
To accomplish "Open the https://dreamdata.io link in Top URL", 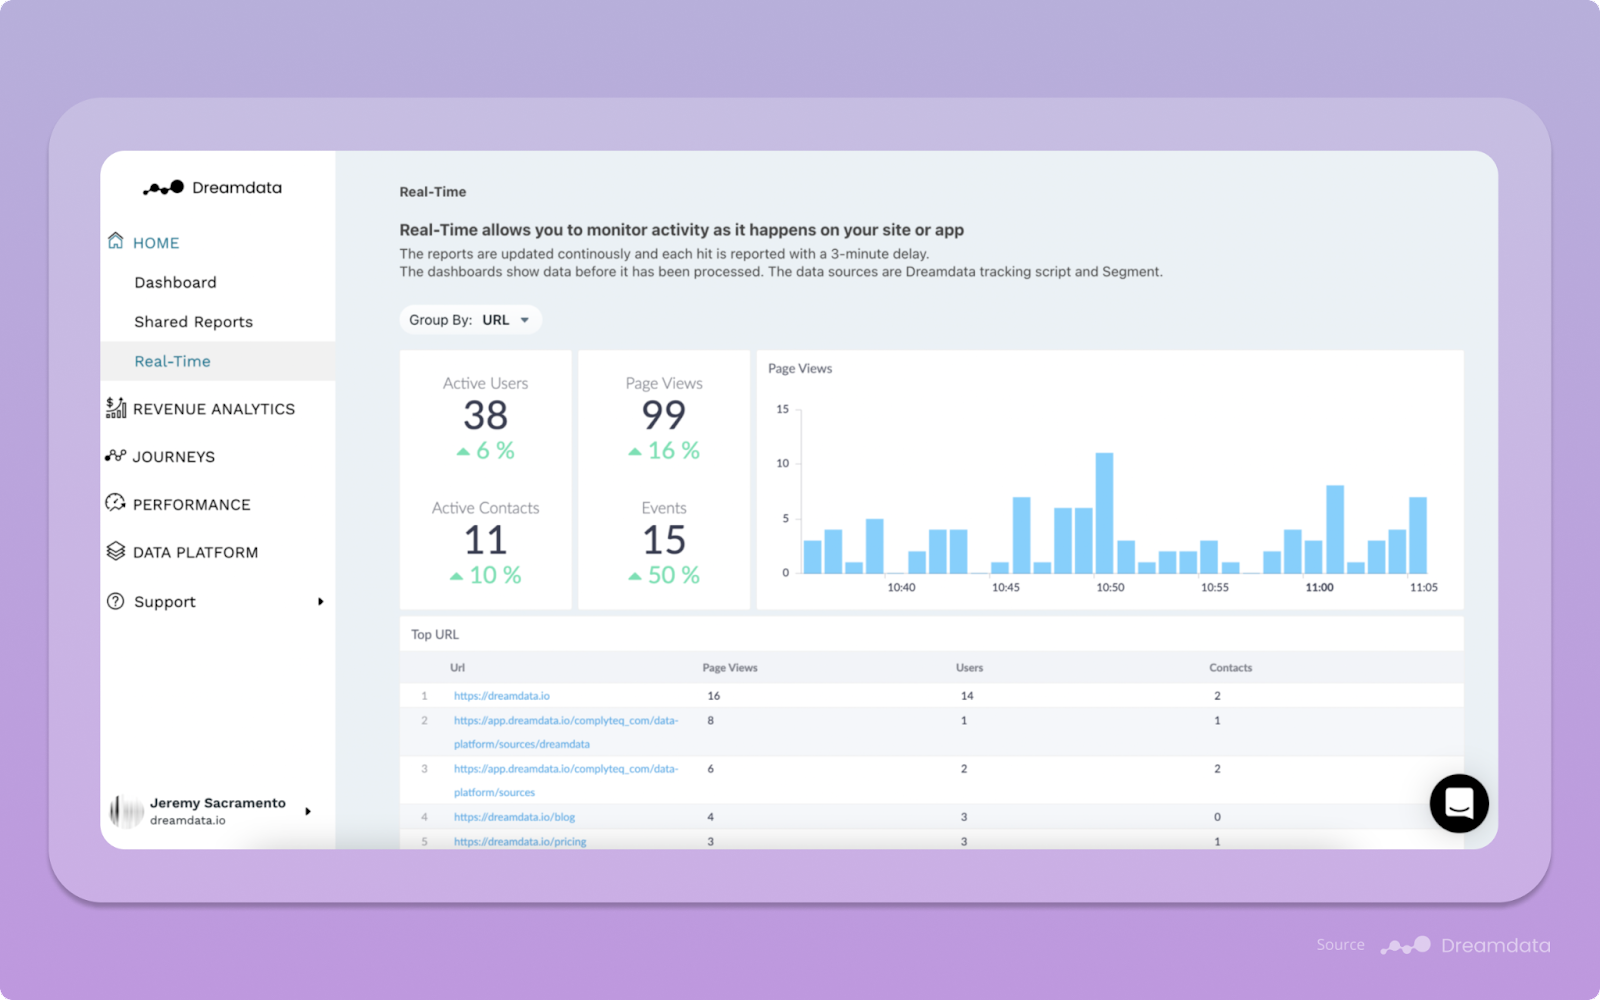I will pos(501,695).
